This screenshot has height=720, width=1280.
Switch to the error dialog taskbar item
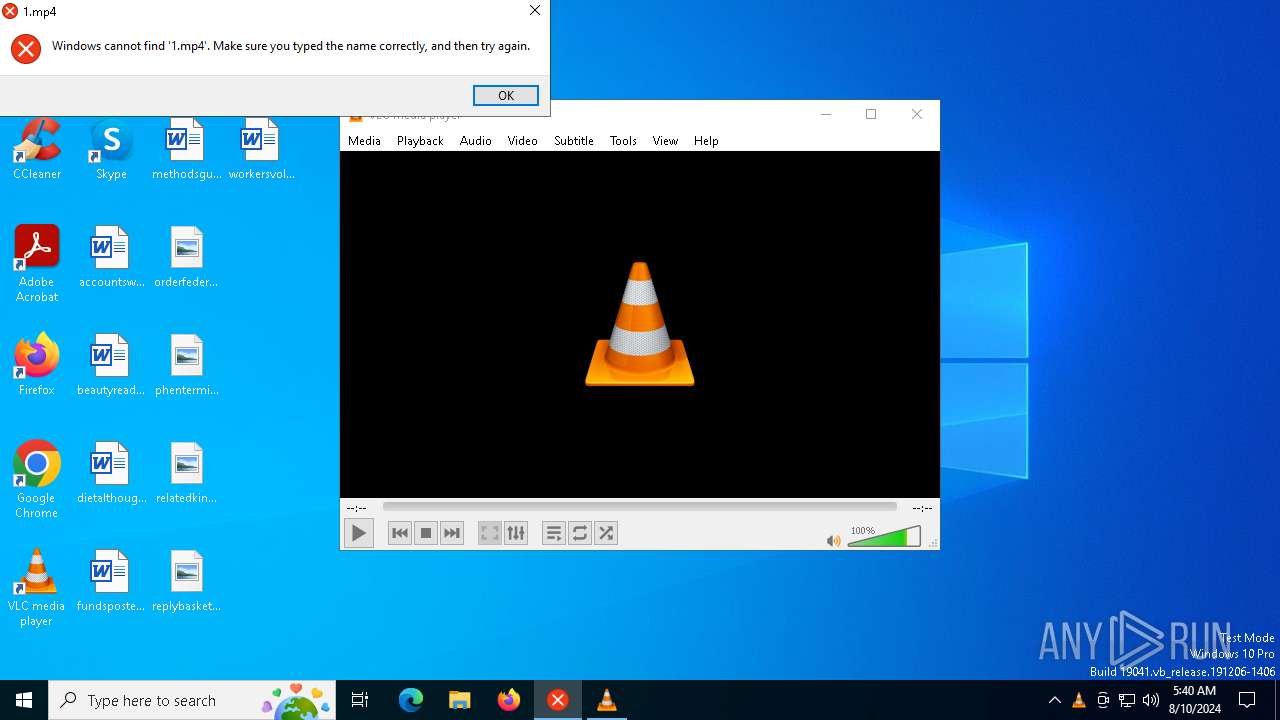[558, 700]
